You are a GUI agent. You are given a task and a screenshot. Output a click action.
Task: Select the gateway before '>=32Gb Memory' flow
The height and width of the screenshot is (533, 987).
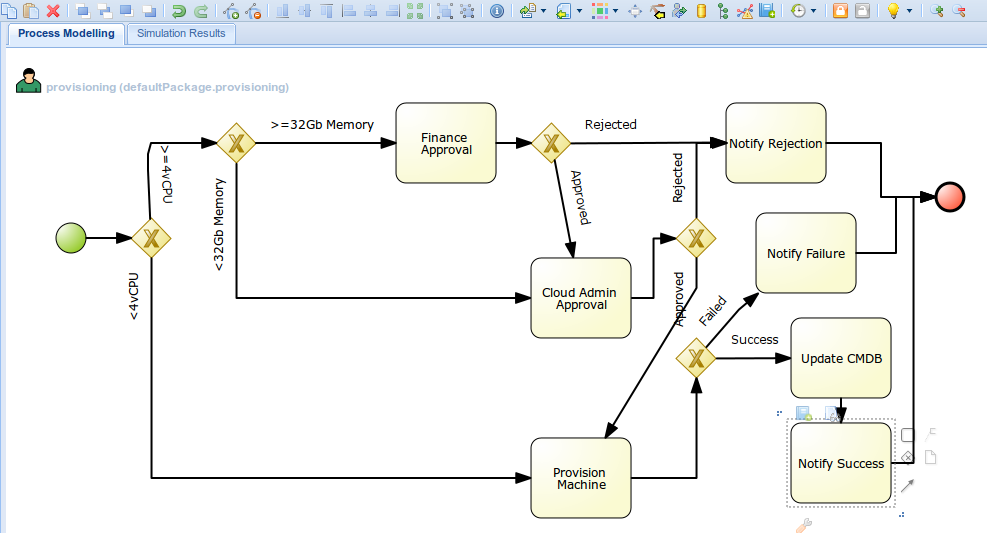pyautogui.click(x=236, y=143)
